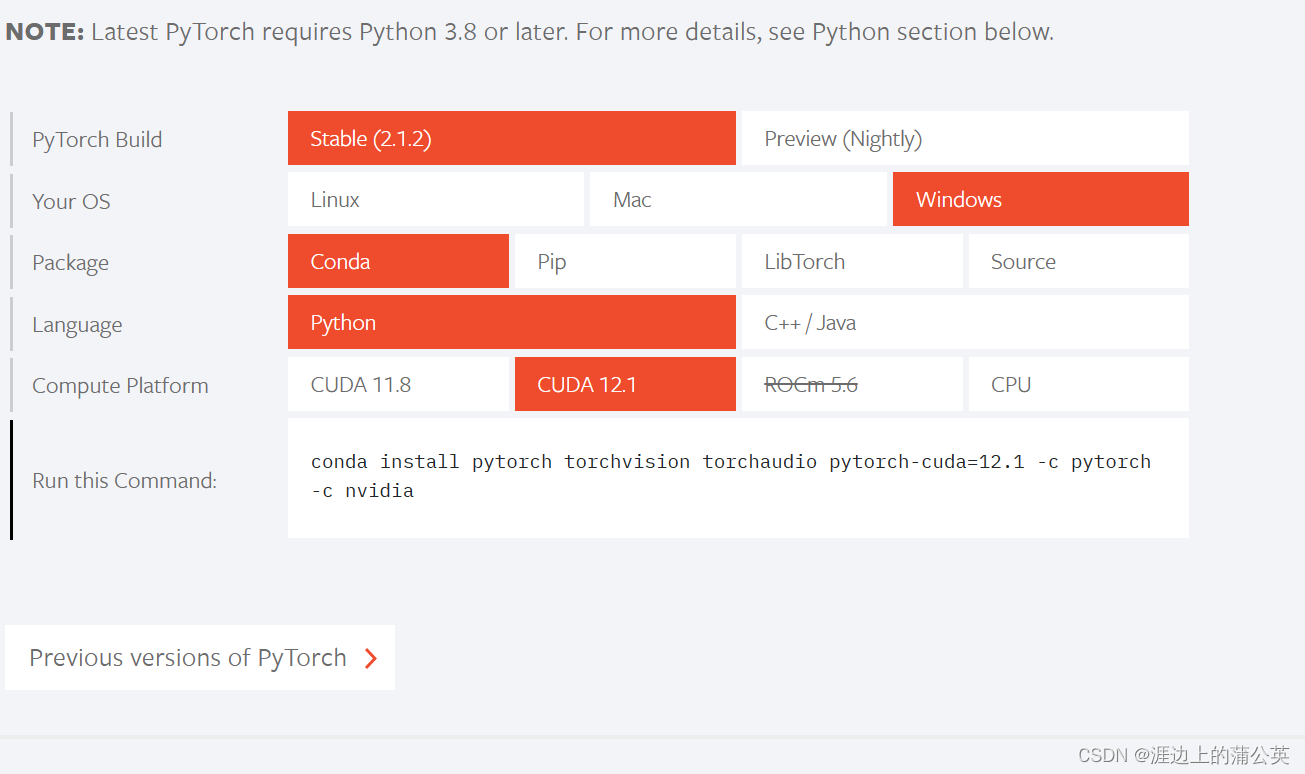Open Previous versions of PyTorch
This screenshot has height=774, width=1305.
click(188, 658)
